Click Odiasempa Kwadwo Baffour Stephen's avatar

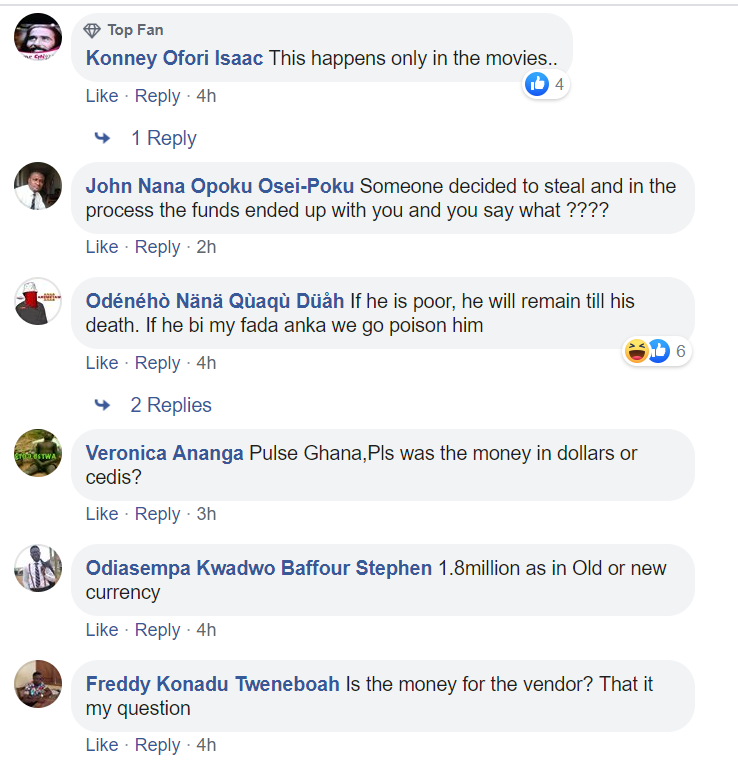click(39, 568)
